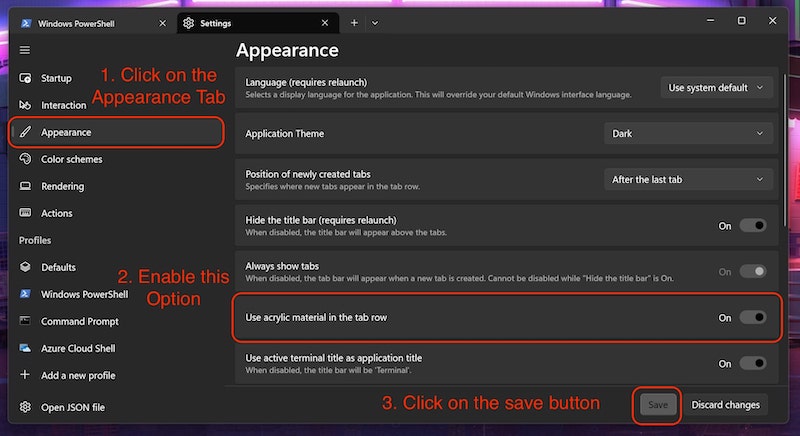This screenshot has width=800, height=436.
Task: Click the Open JSON file gear icon
Action: click(x=25, y=407)
